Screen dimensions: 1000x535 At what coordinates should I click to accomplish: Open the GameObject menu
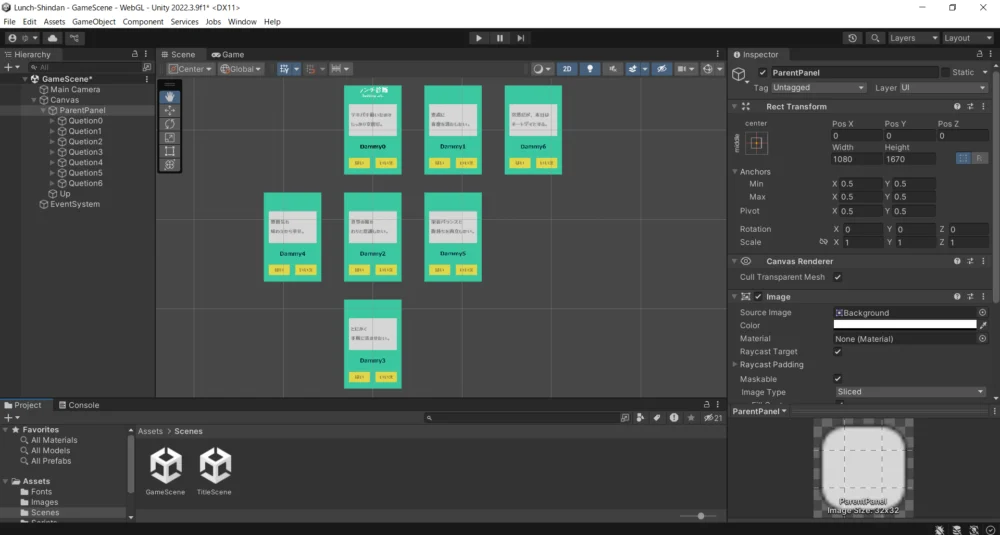tap(94, 22)
